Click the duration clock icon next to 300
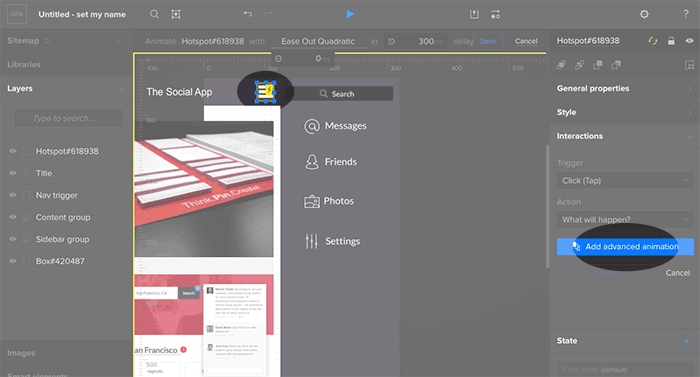700x377 pixels. (x=391, y=42)
